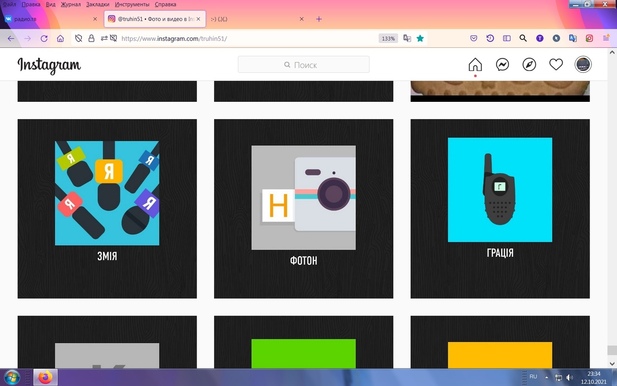
Task: Open the history toolbar button
Action: click(x=490, y=39)
